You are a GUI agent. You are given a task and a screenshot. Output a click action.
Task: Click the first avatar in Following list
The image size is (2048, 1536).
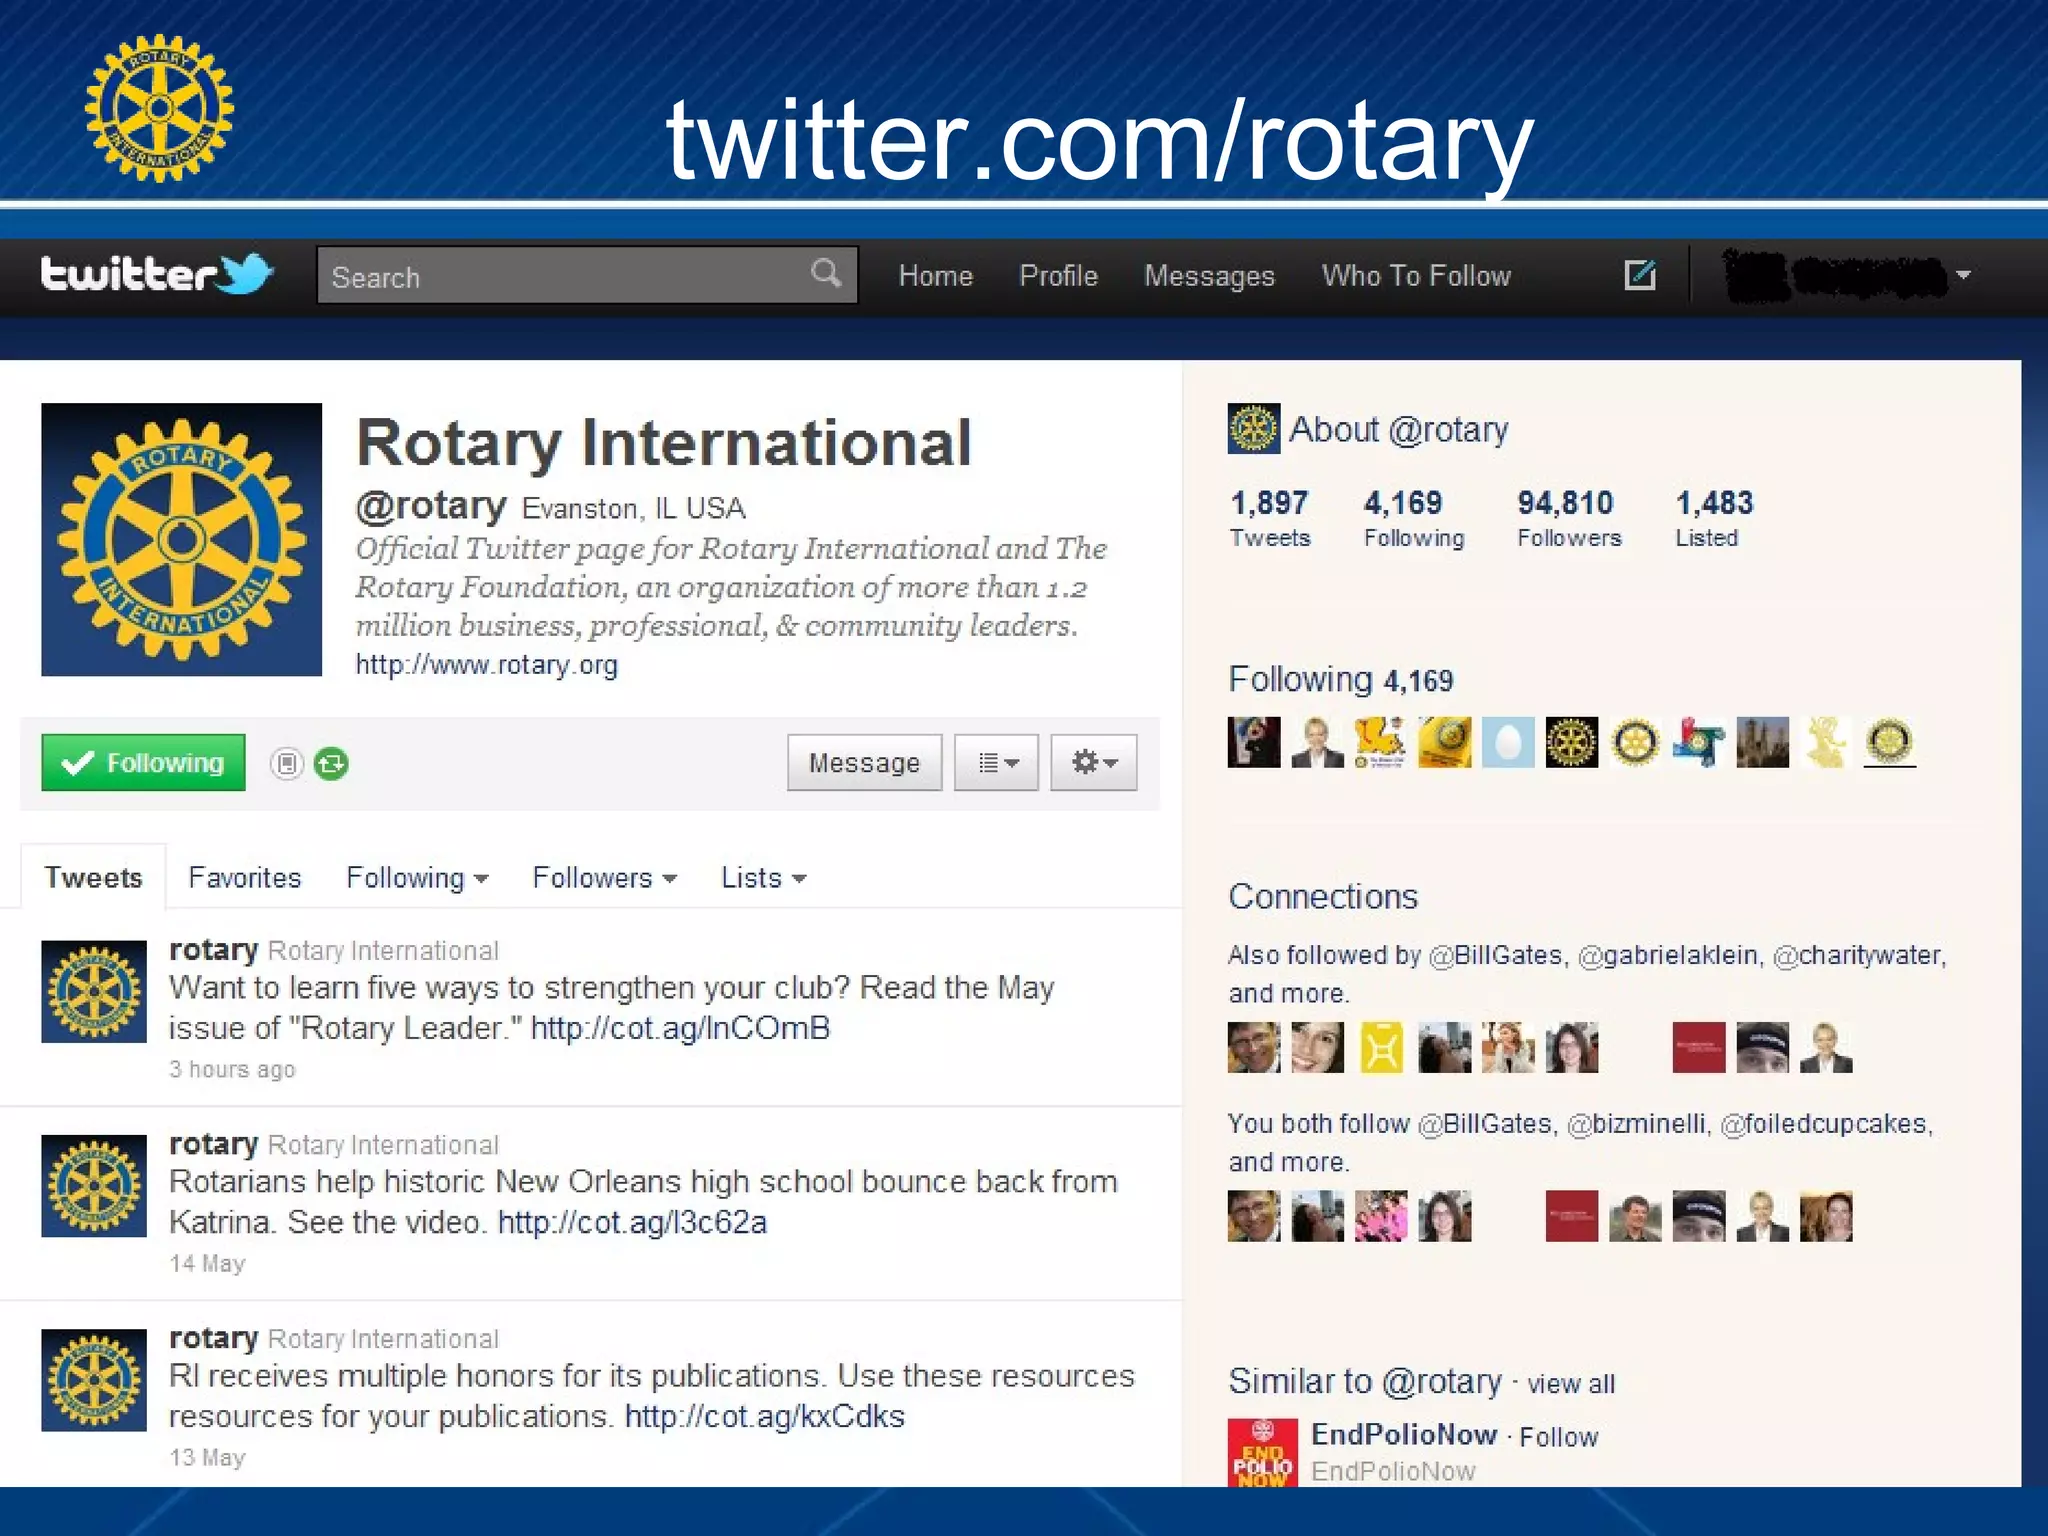pos(1254,742)
